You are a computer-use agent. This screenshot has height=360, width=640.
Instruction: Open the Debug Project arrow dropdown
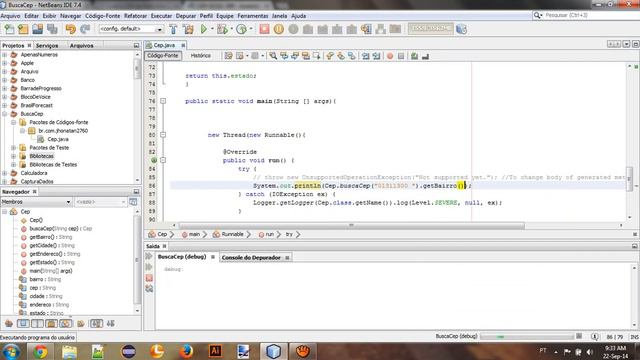(x=231, y=29)
